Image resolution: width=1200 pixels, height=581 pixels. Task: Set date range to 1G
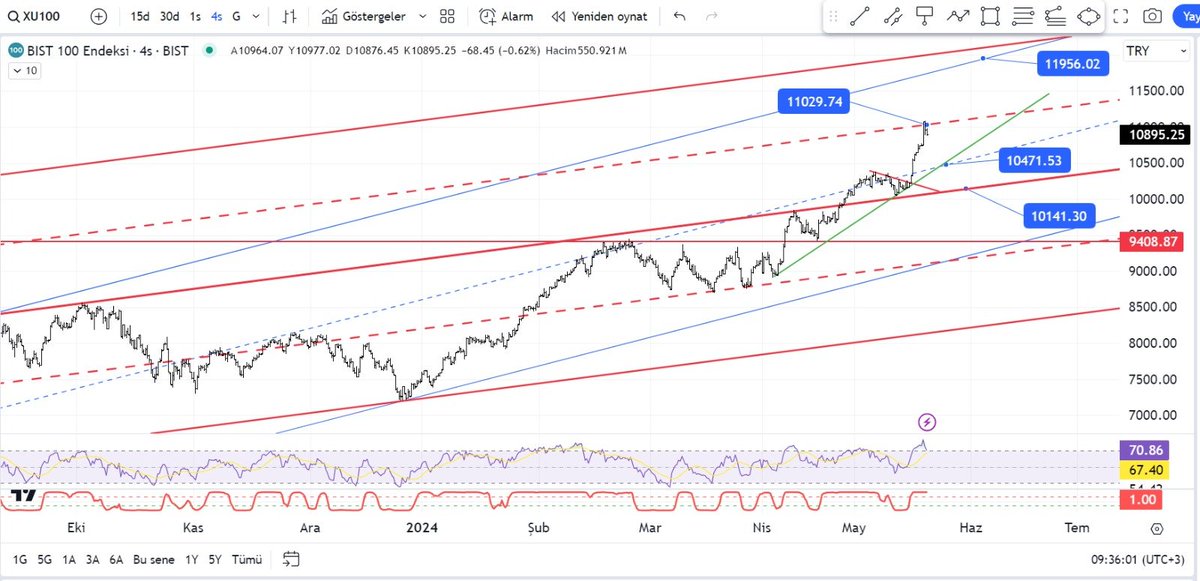[20, 559]
